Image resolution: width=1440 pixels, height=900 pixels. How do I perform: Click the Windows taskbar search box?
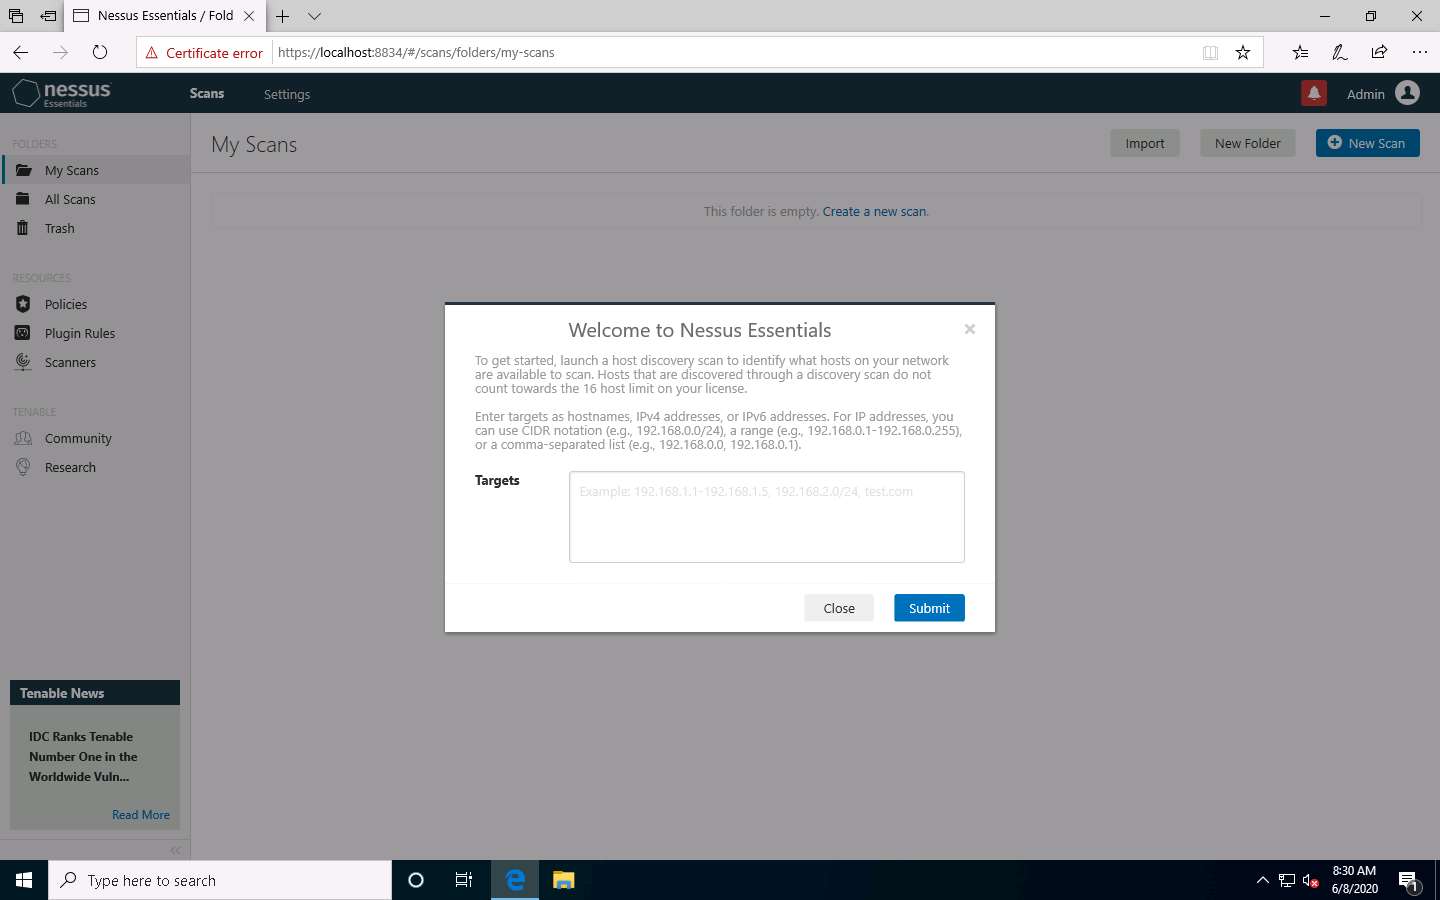(x=220, y=880)
